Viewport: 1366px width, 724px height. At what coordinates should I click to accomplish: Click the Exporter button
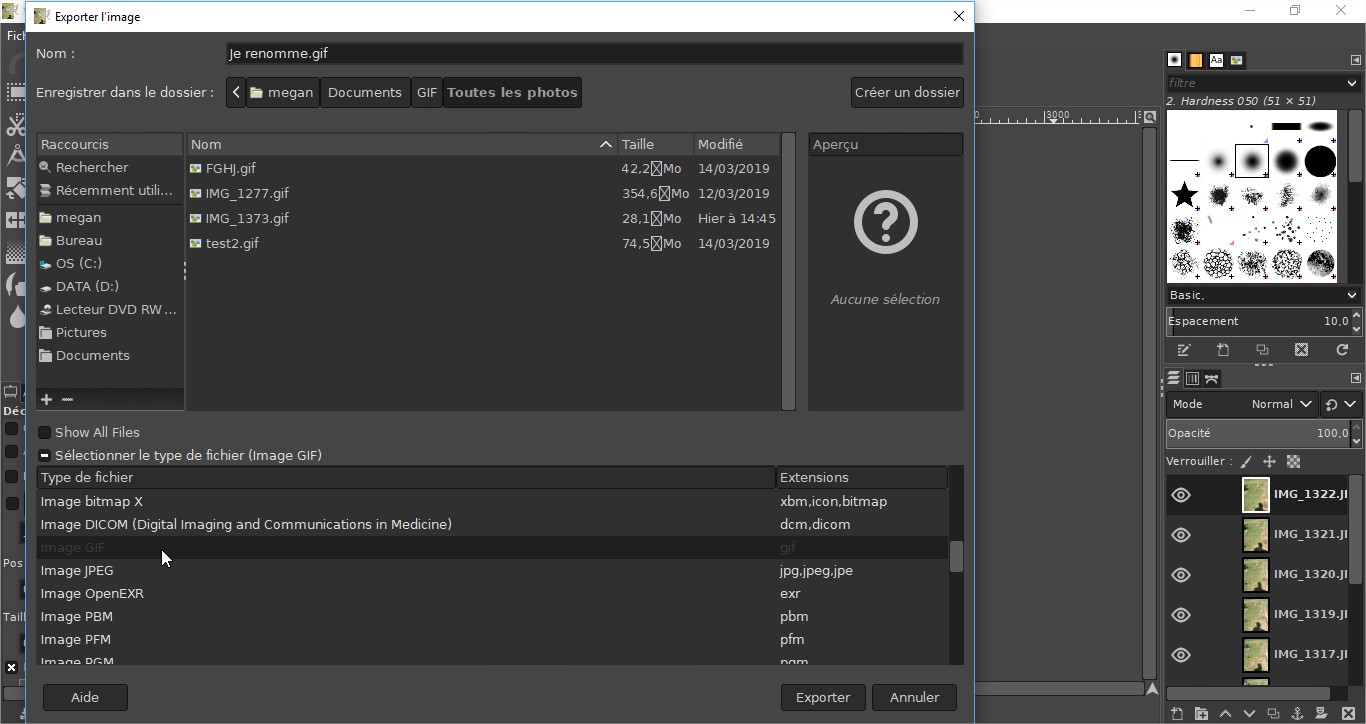pos(822,697)
